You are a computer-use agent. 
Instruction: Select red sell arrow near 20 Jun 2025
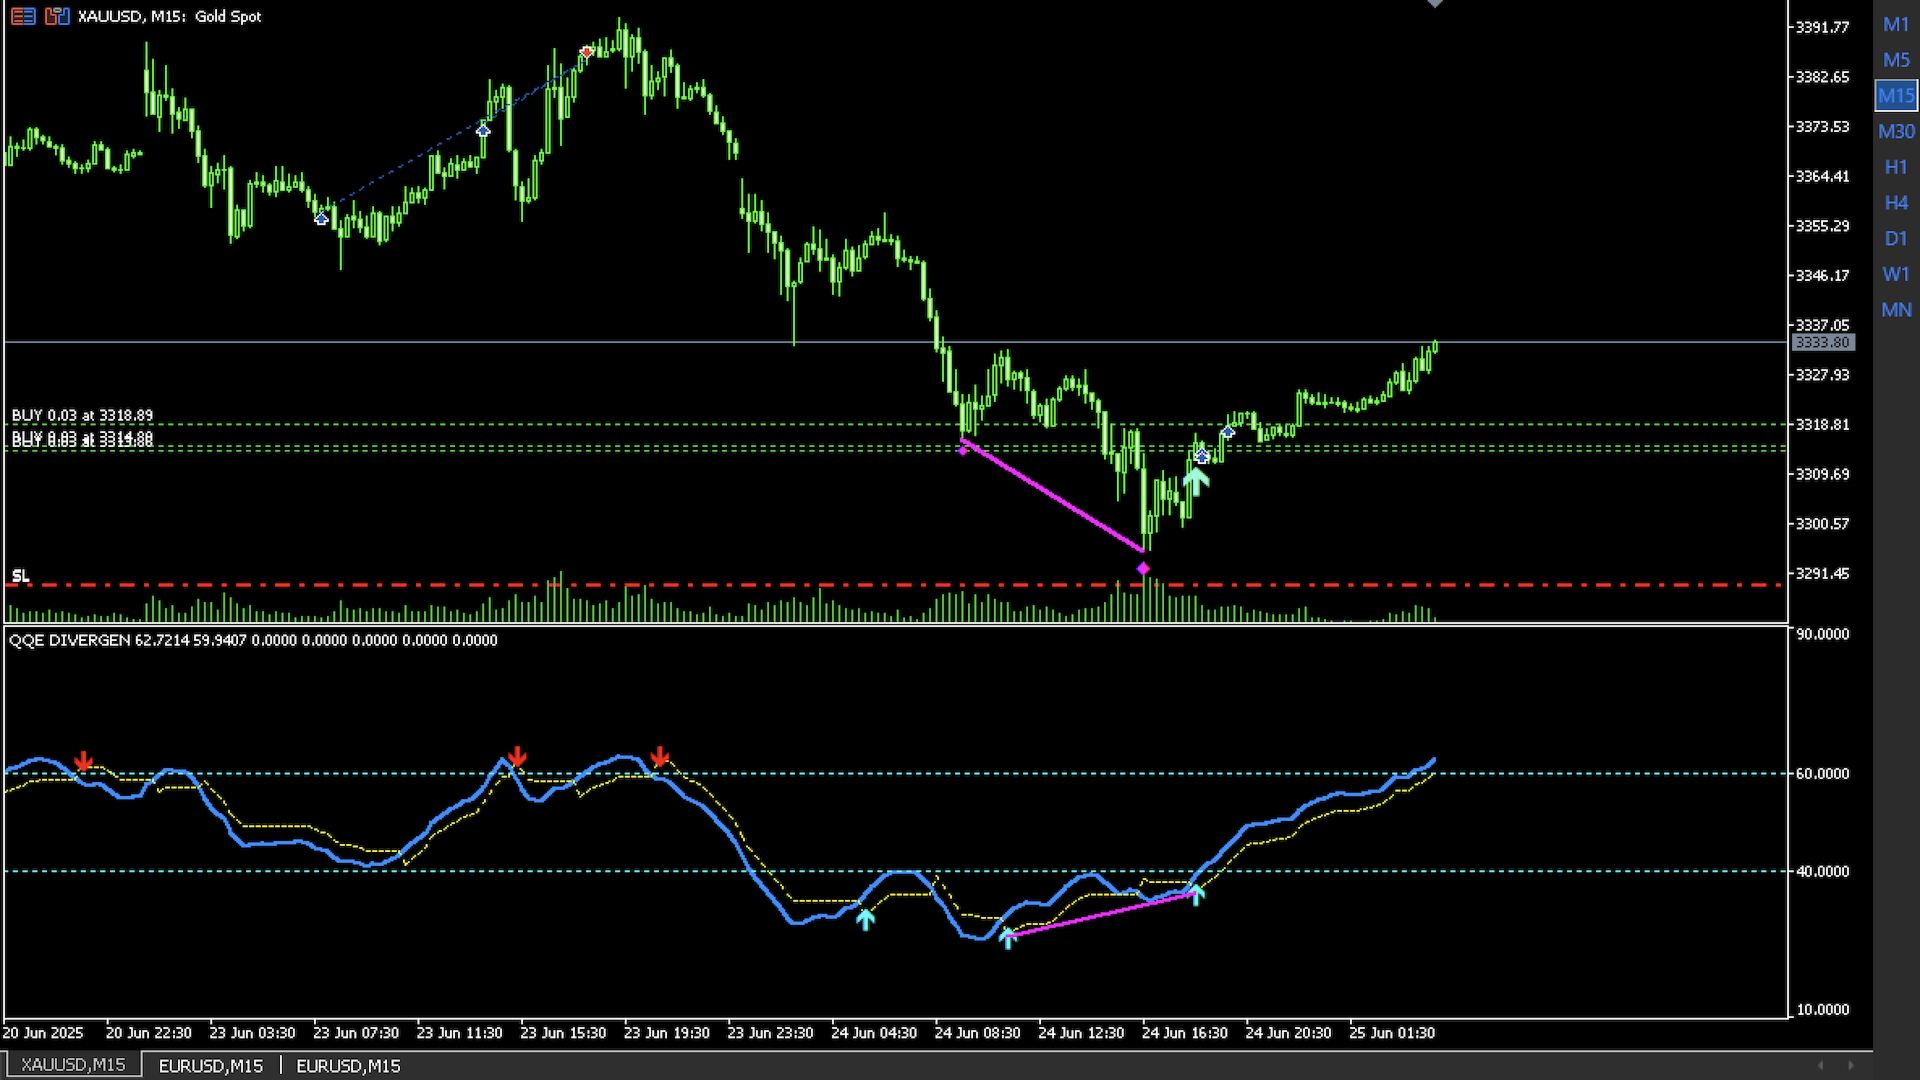84,762
